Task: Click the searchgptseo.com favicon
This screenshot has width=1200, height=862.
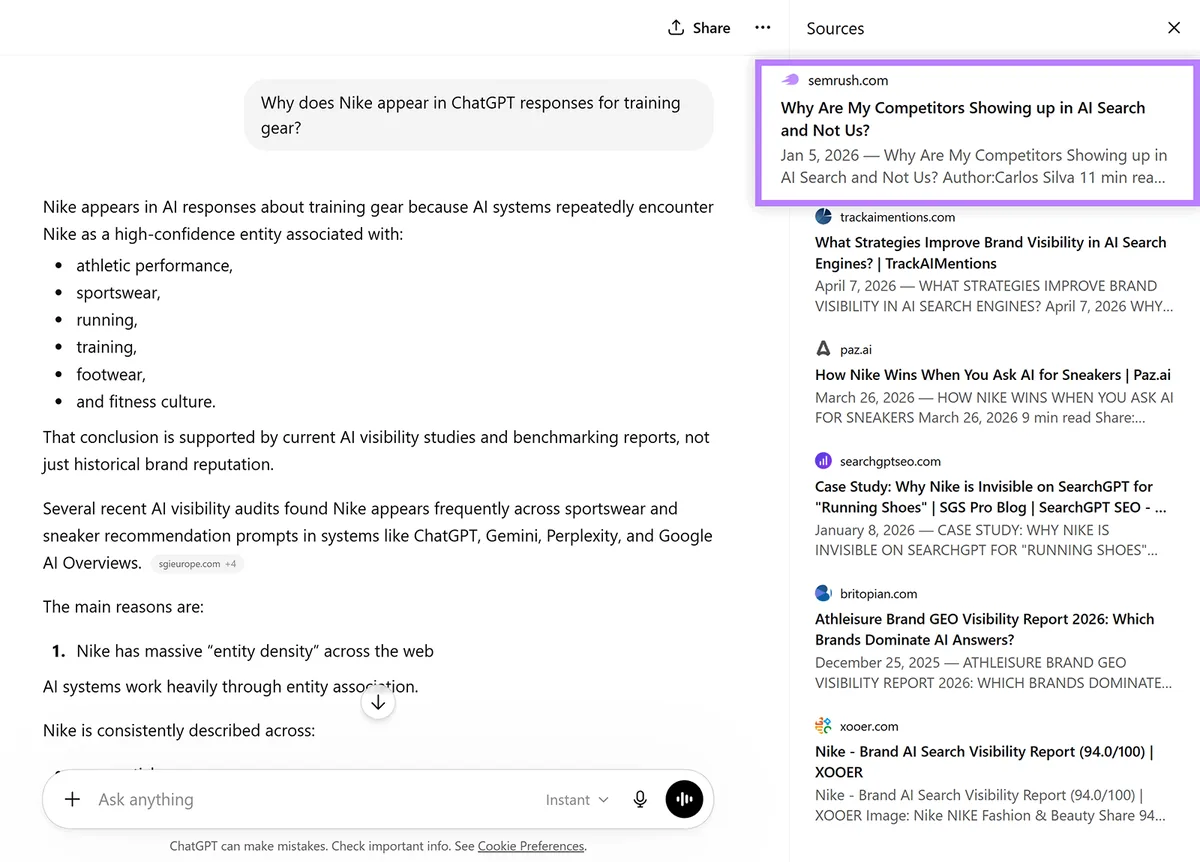Action: (x=823, y=461)
